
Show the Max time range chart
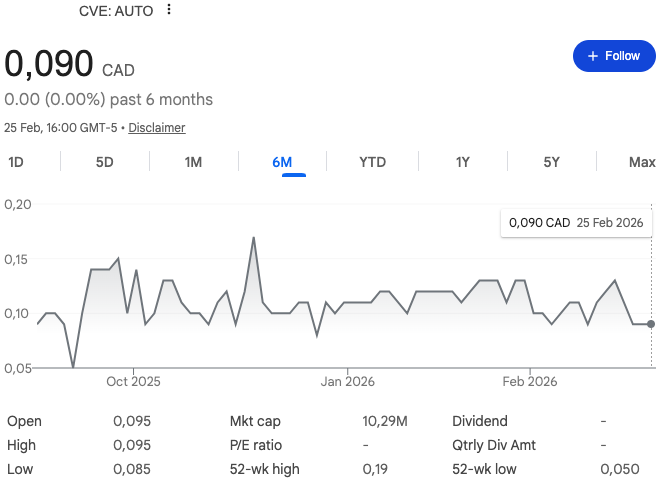[x=641, y=162]
